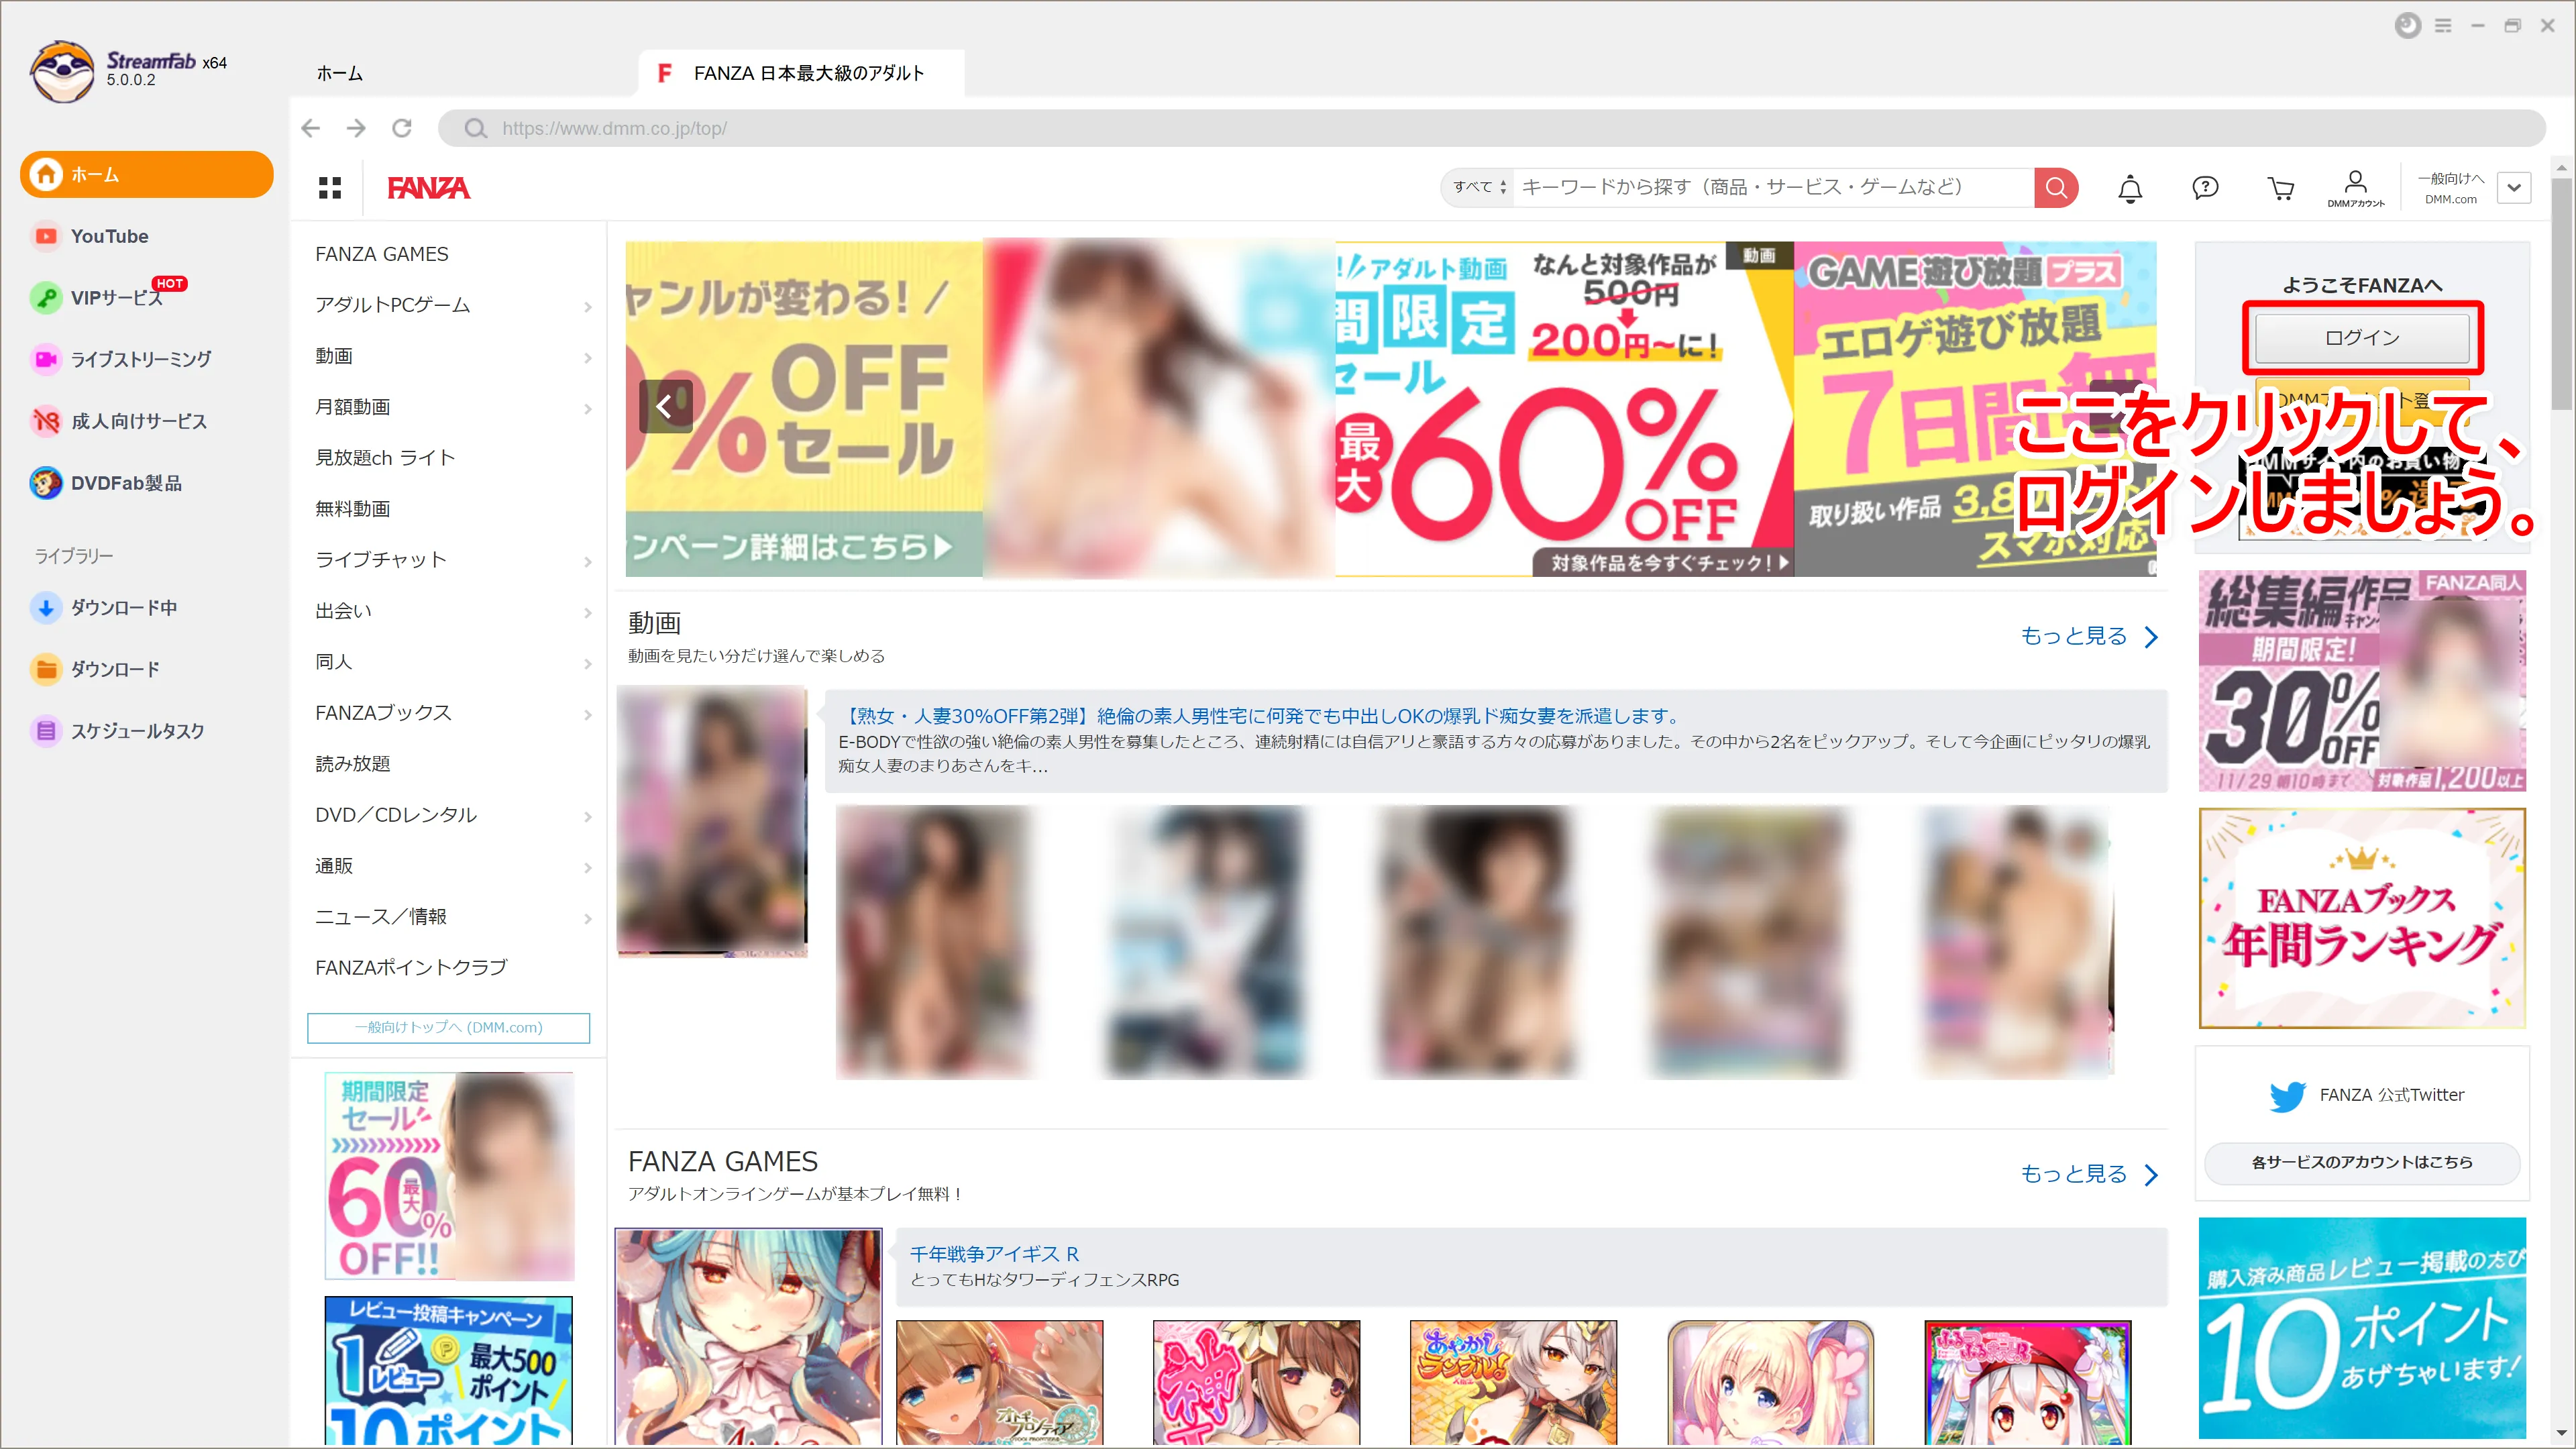Go forward with the browser forward arrow
2576x1449 pixels.
(x=356, y=128)
